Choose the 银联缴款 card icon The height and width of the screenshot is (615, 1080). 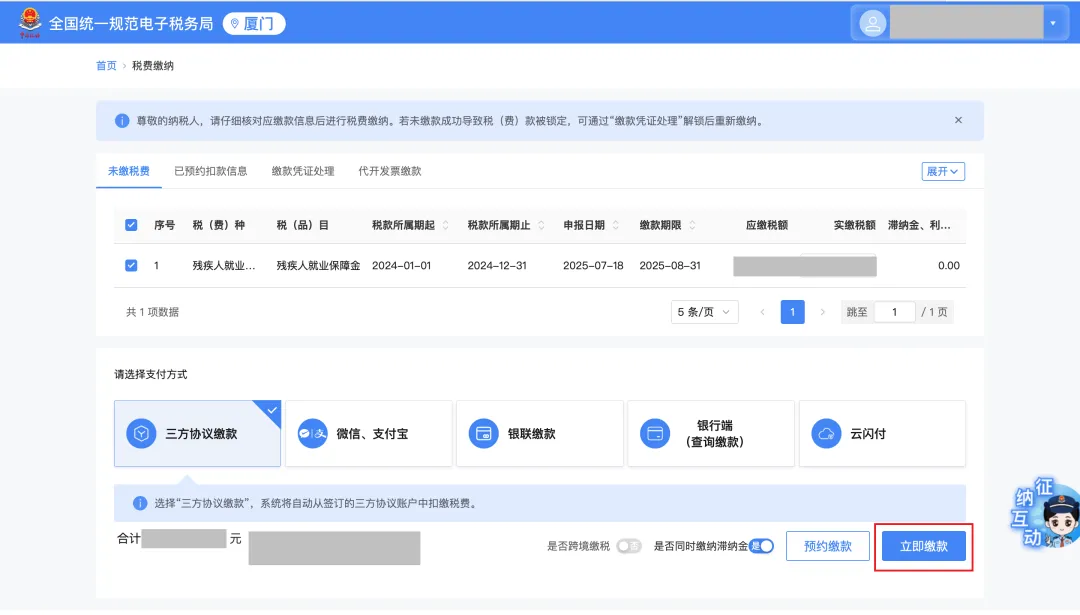point(484,434)
